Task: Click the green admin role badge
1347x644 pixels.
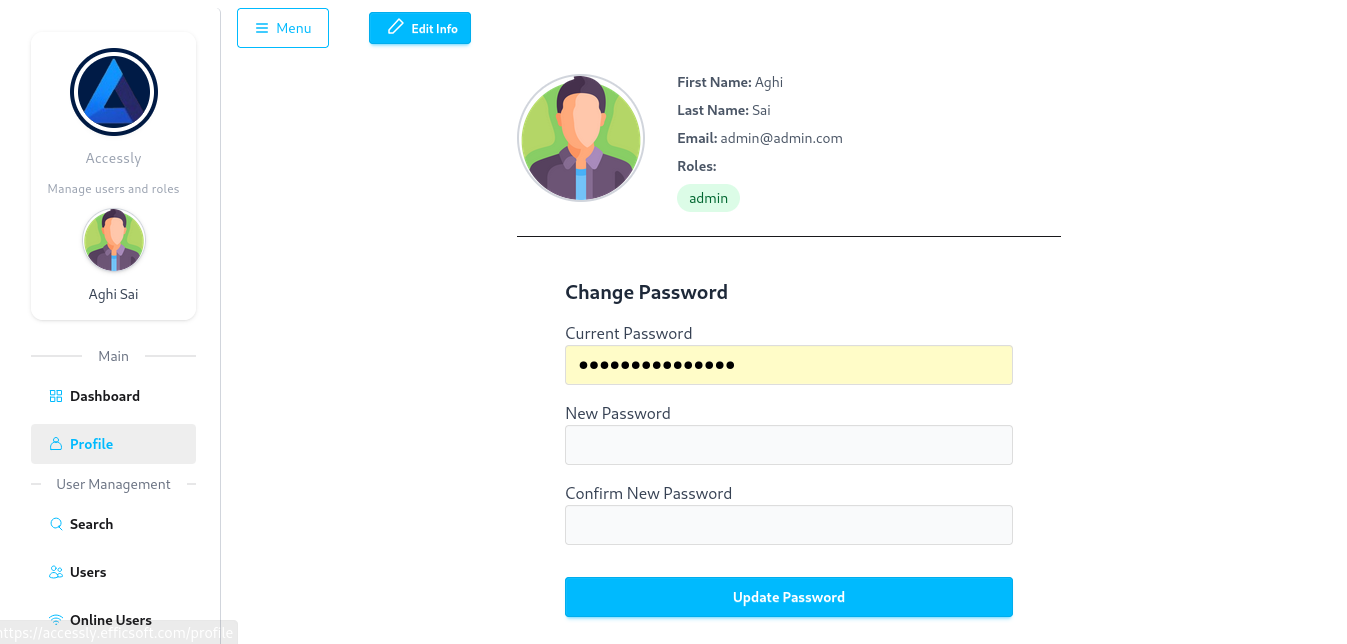Action: click(708, 198)
